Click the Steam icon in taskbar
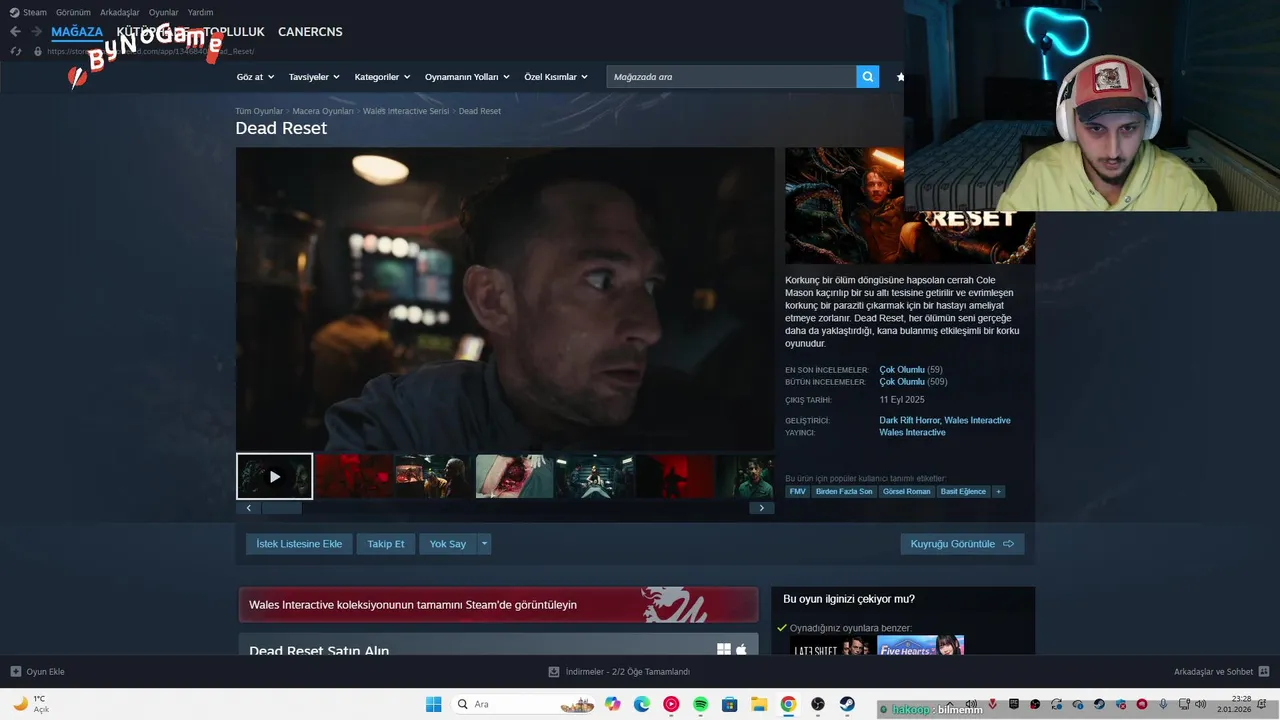 pos(847,704)
